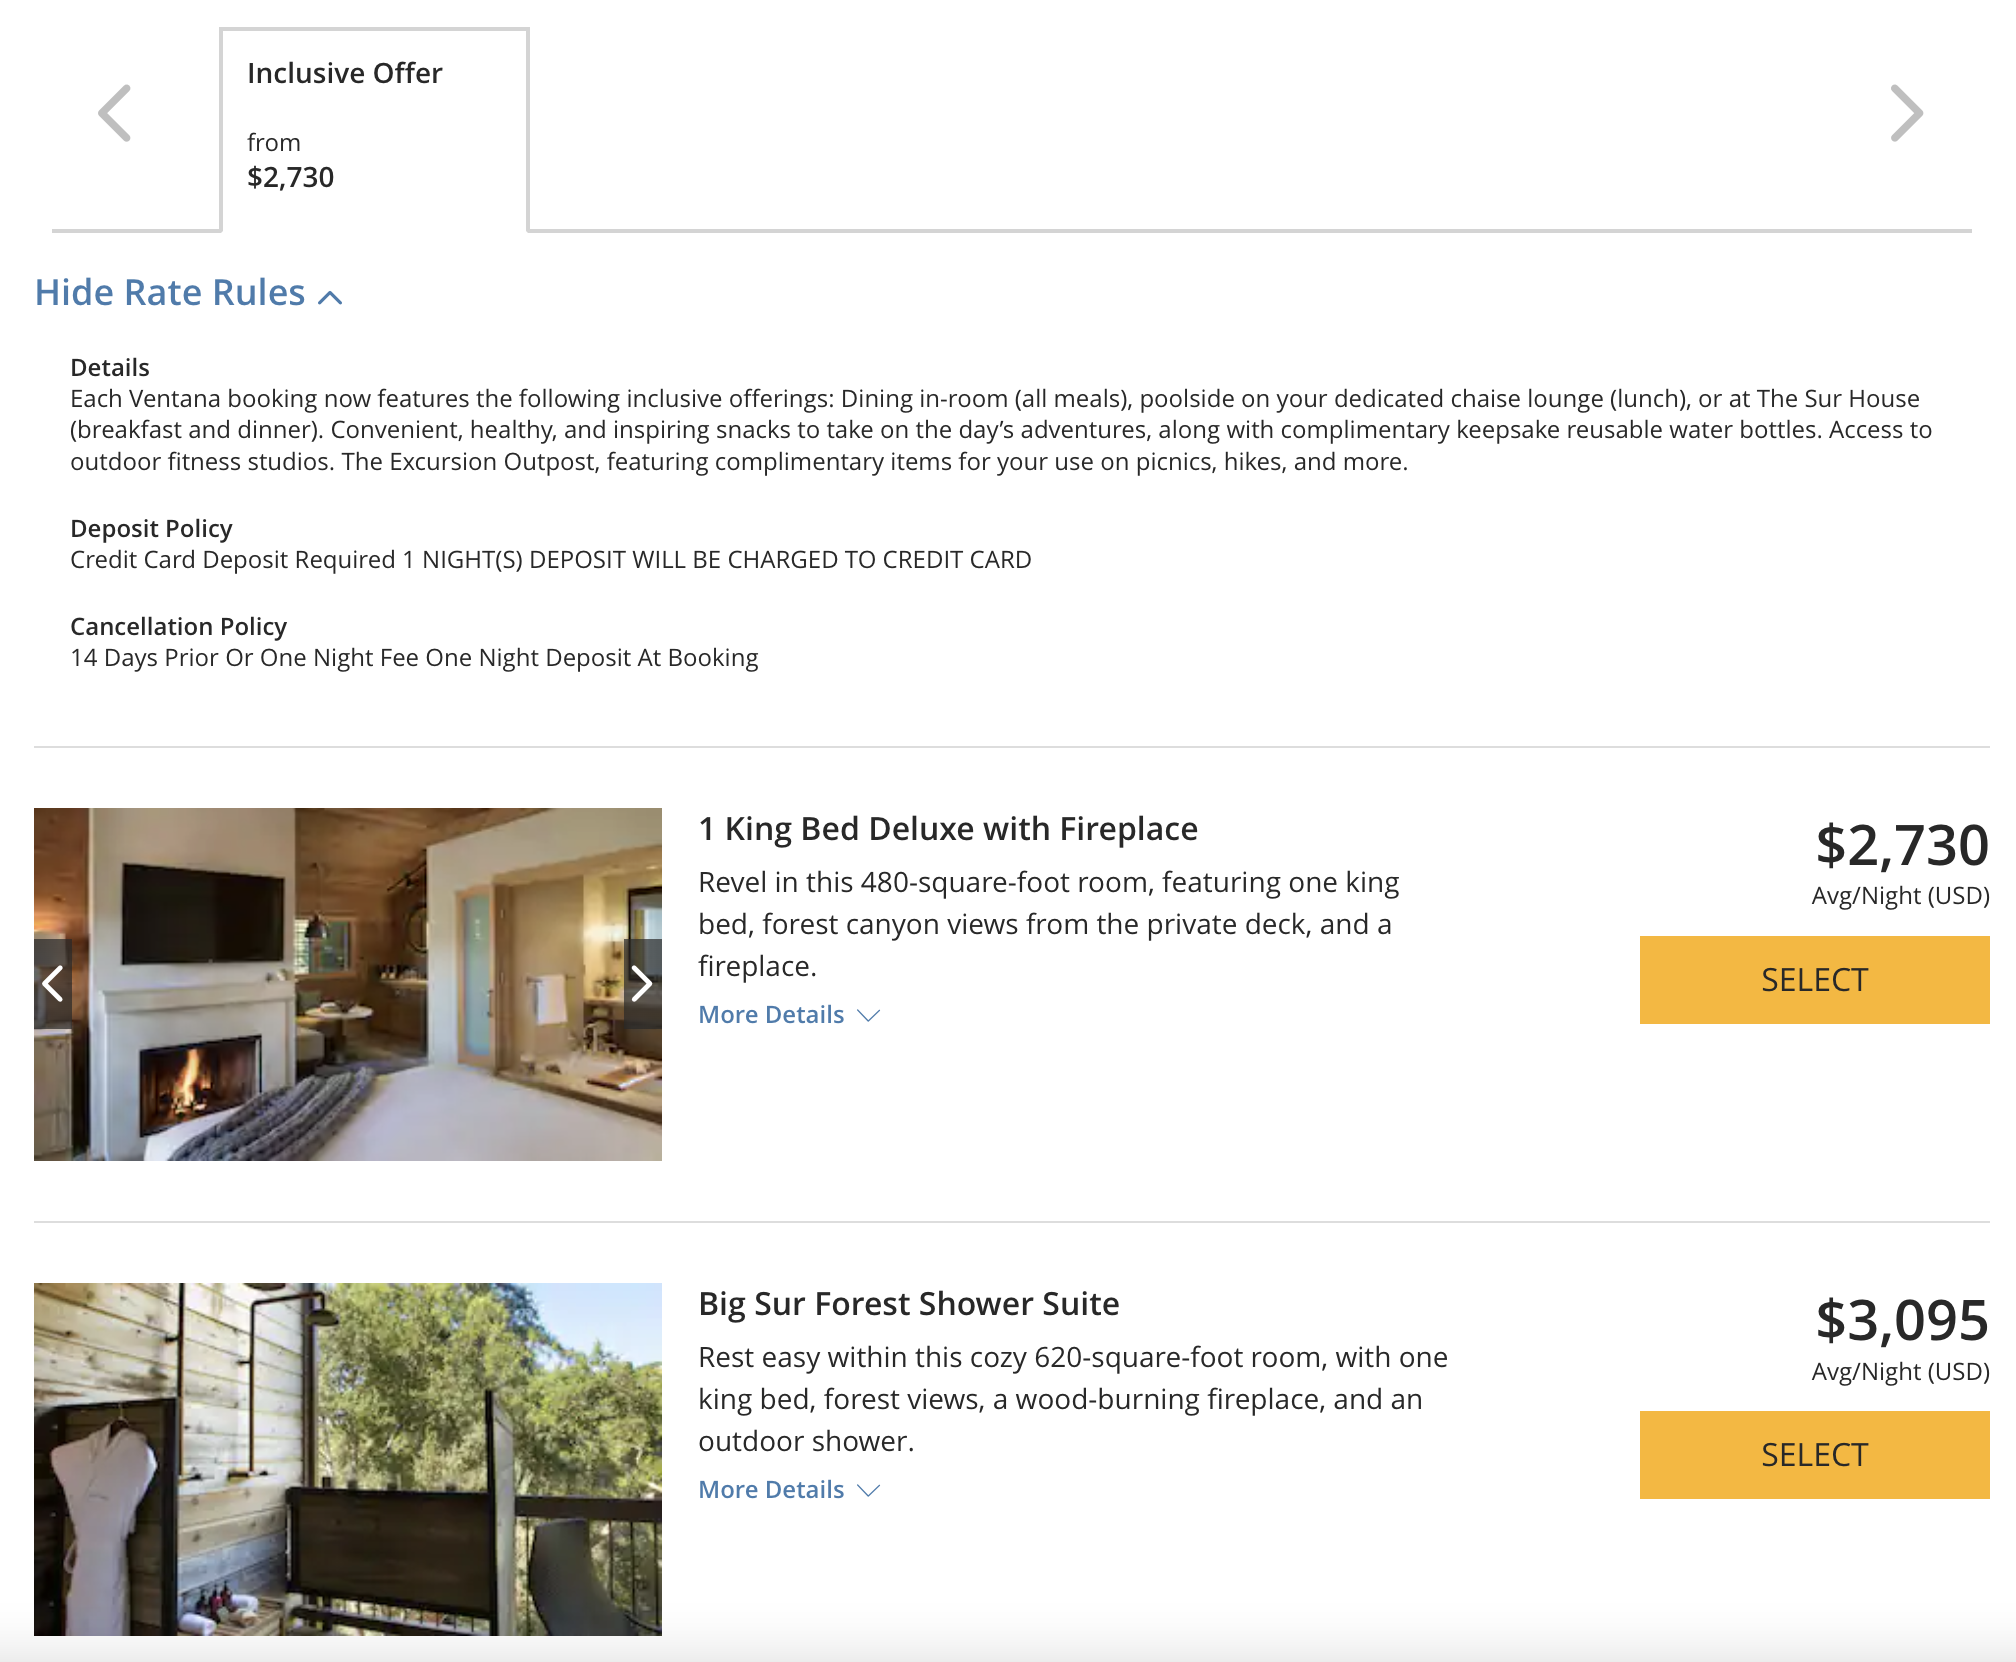Expand More Details text for King Bed Deluxe
2016x1662 pixels.
point(771,1015)
